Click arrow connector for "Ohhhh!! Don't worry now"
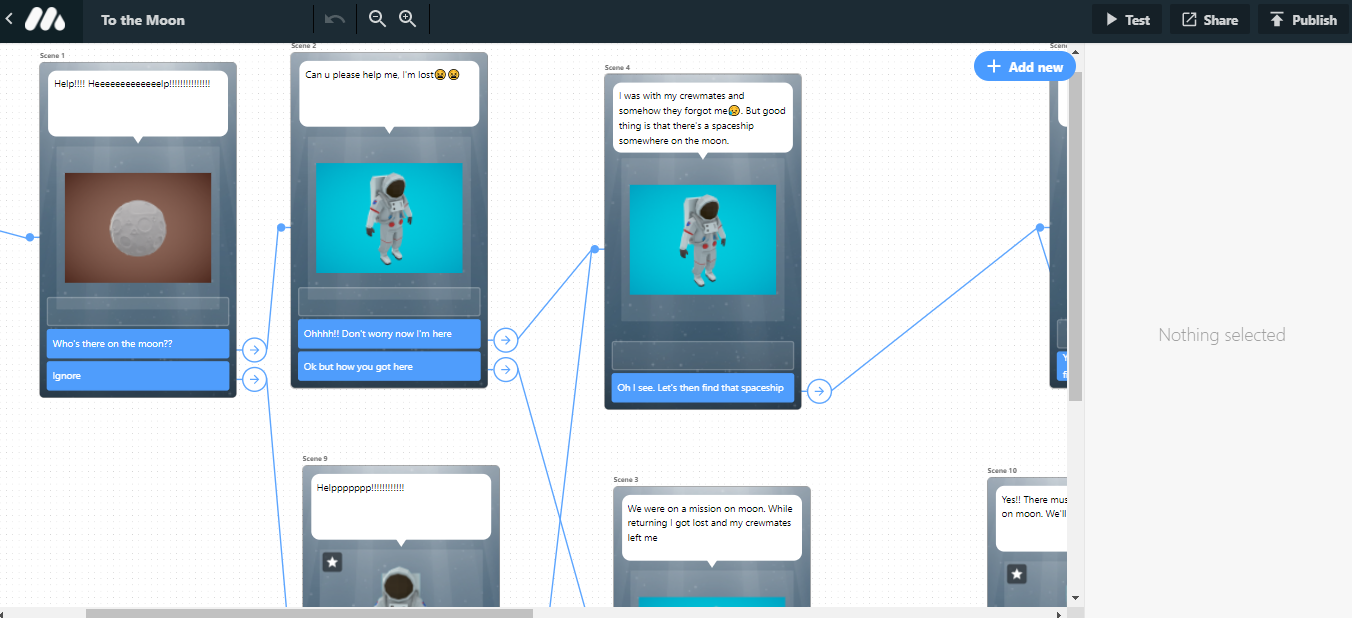Viewport: 1352px width, 618px height. coord(506,340)
